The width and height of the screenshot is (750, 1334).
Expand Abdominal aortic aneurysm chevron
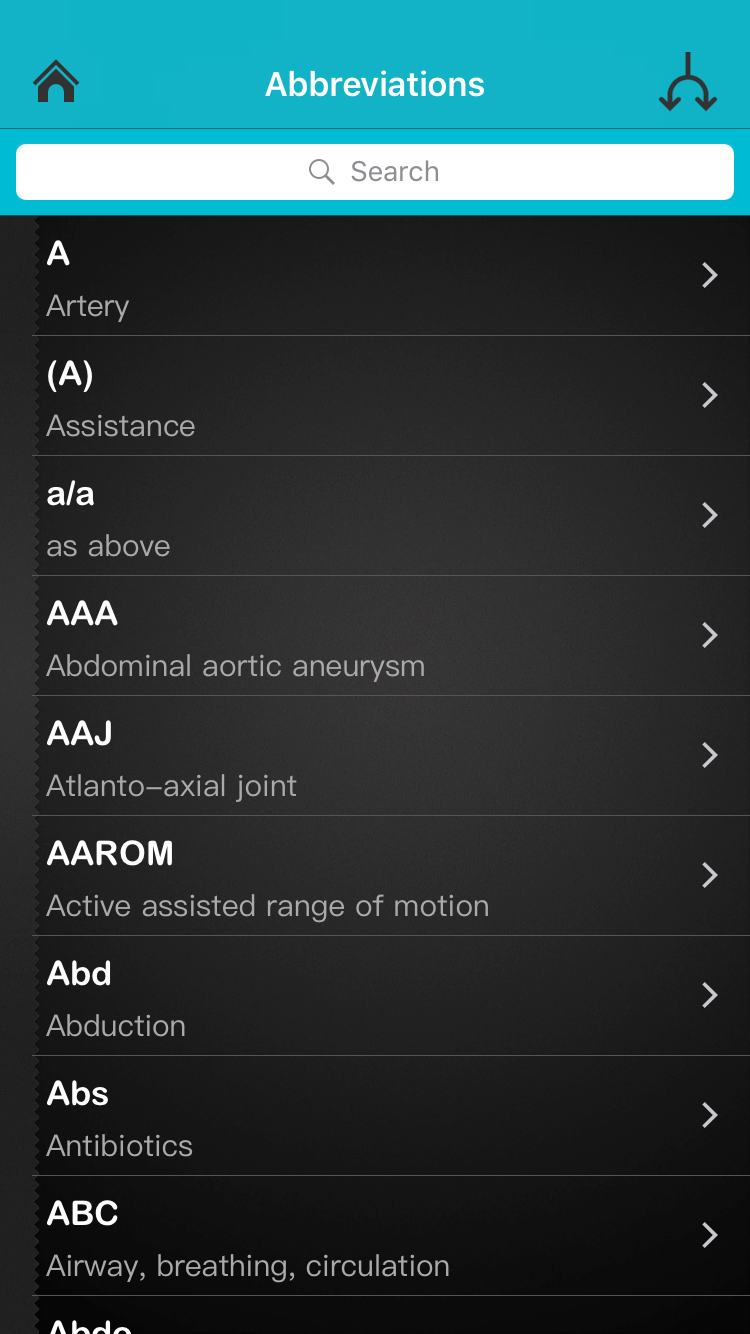tap(710, 635)
